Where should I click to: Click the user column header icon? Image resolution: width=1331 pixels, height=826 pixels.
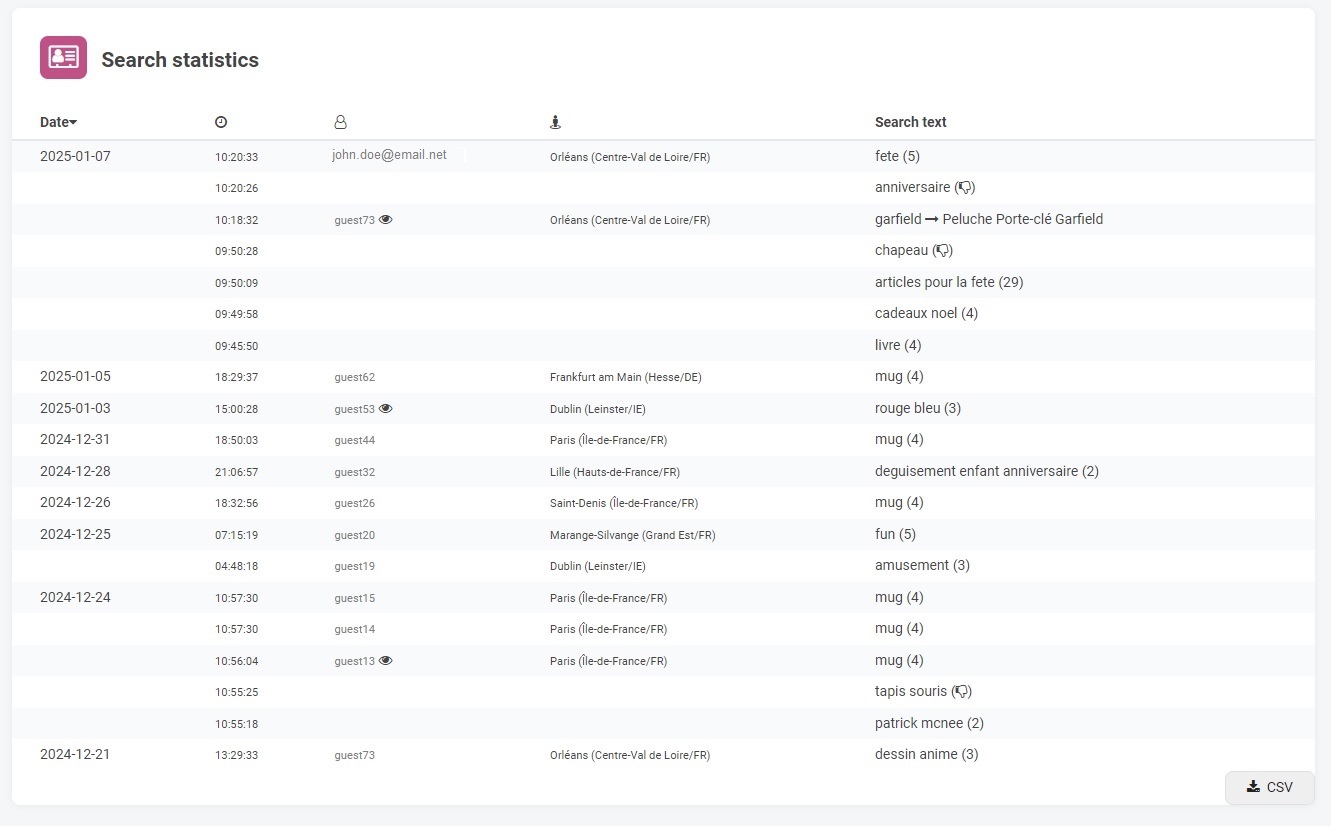click(x=340, y=122)
